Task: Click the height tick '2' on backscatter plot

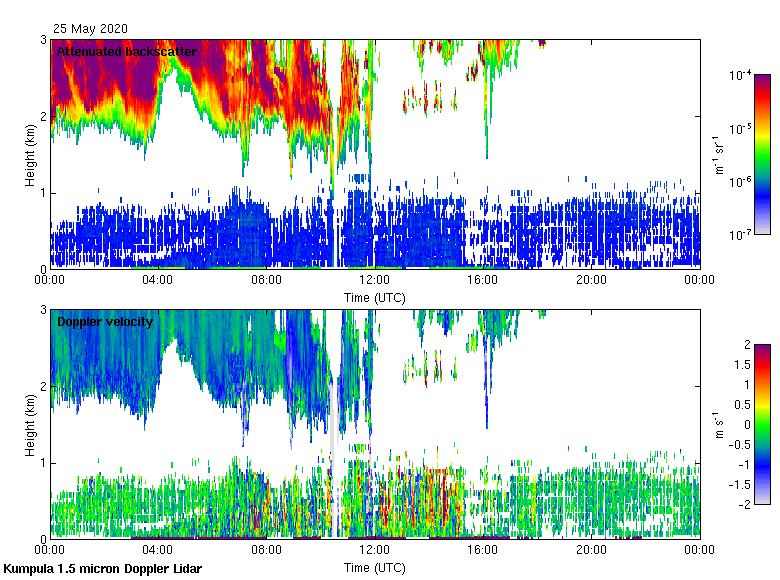Action: pos(43,116)
